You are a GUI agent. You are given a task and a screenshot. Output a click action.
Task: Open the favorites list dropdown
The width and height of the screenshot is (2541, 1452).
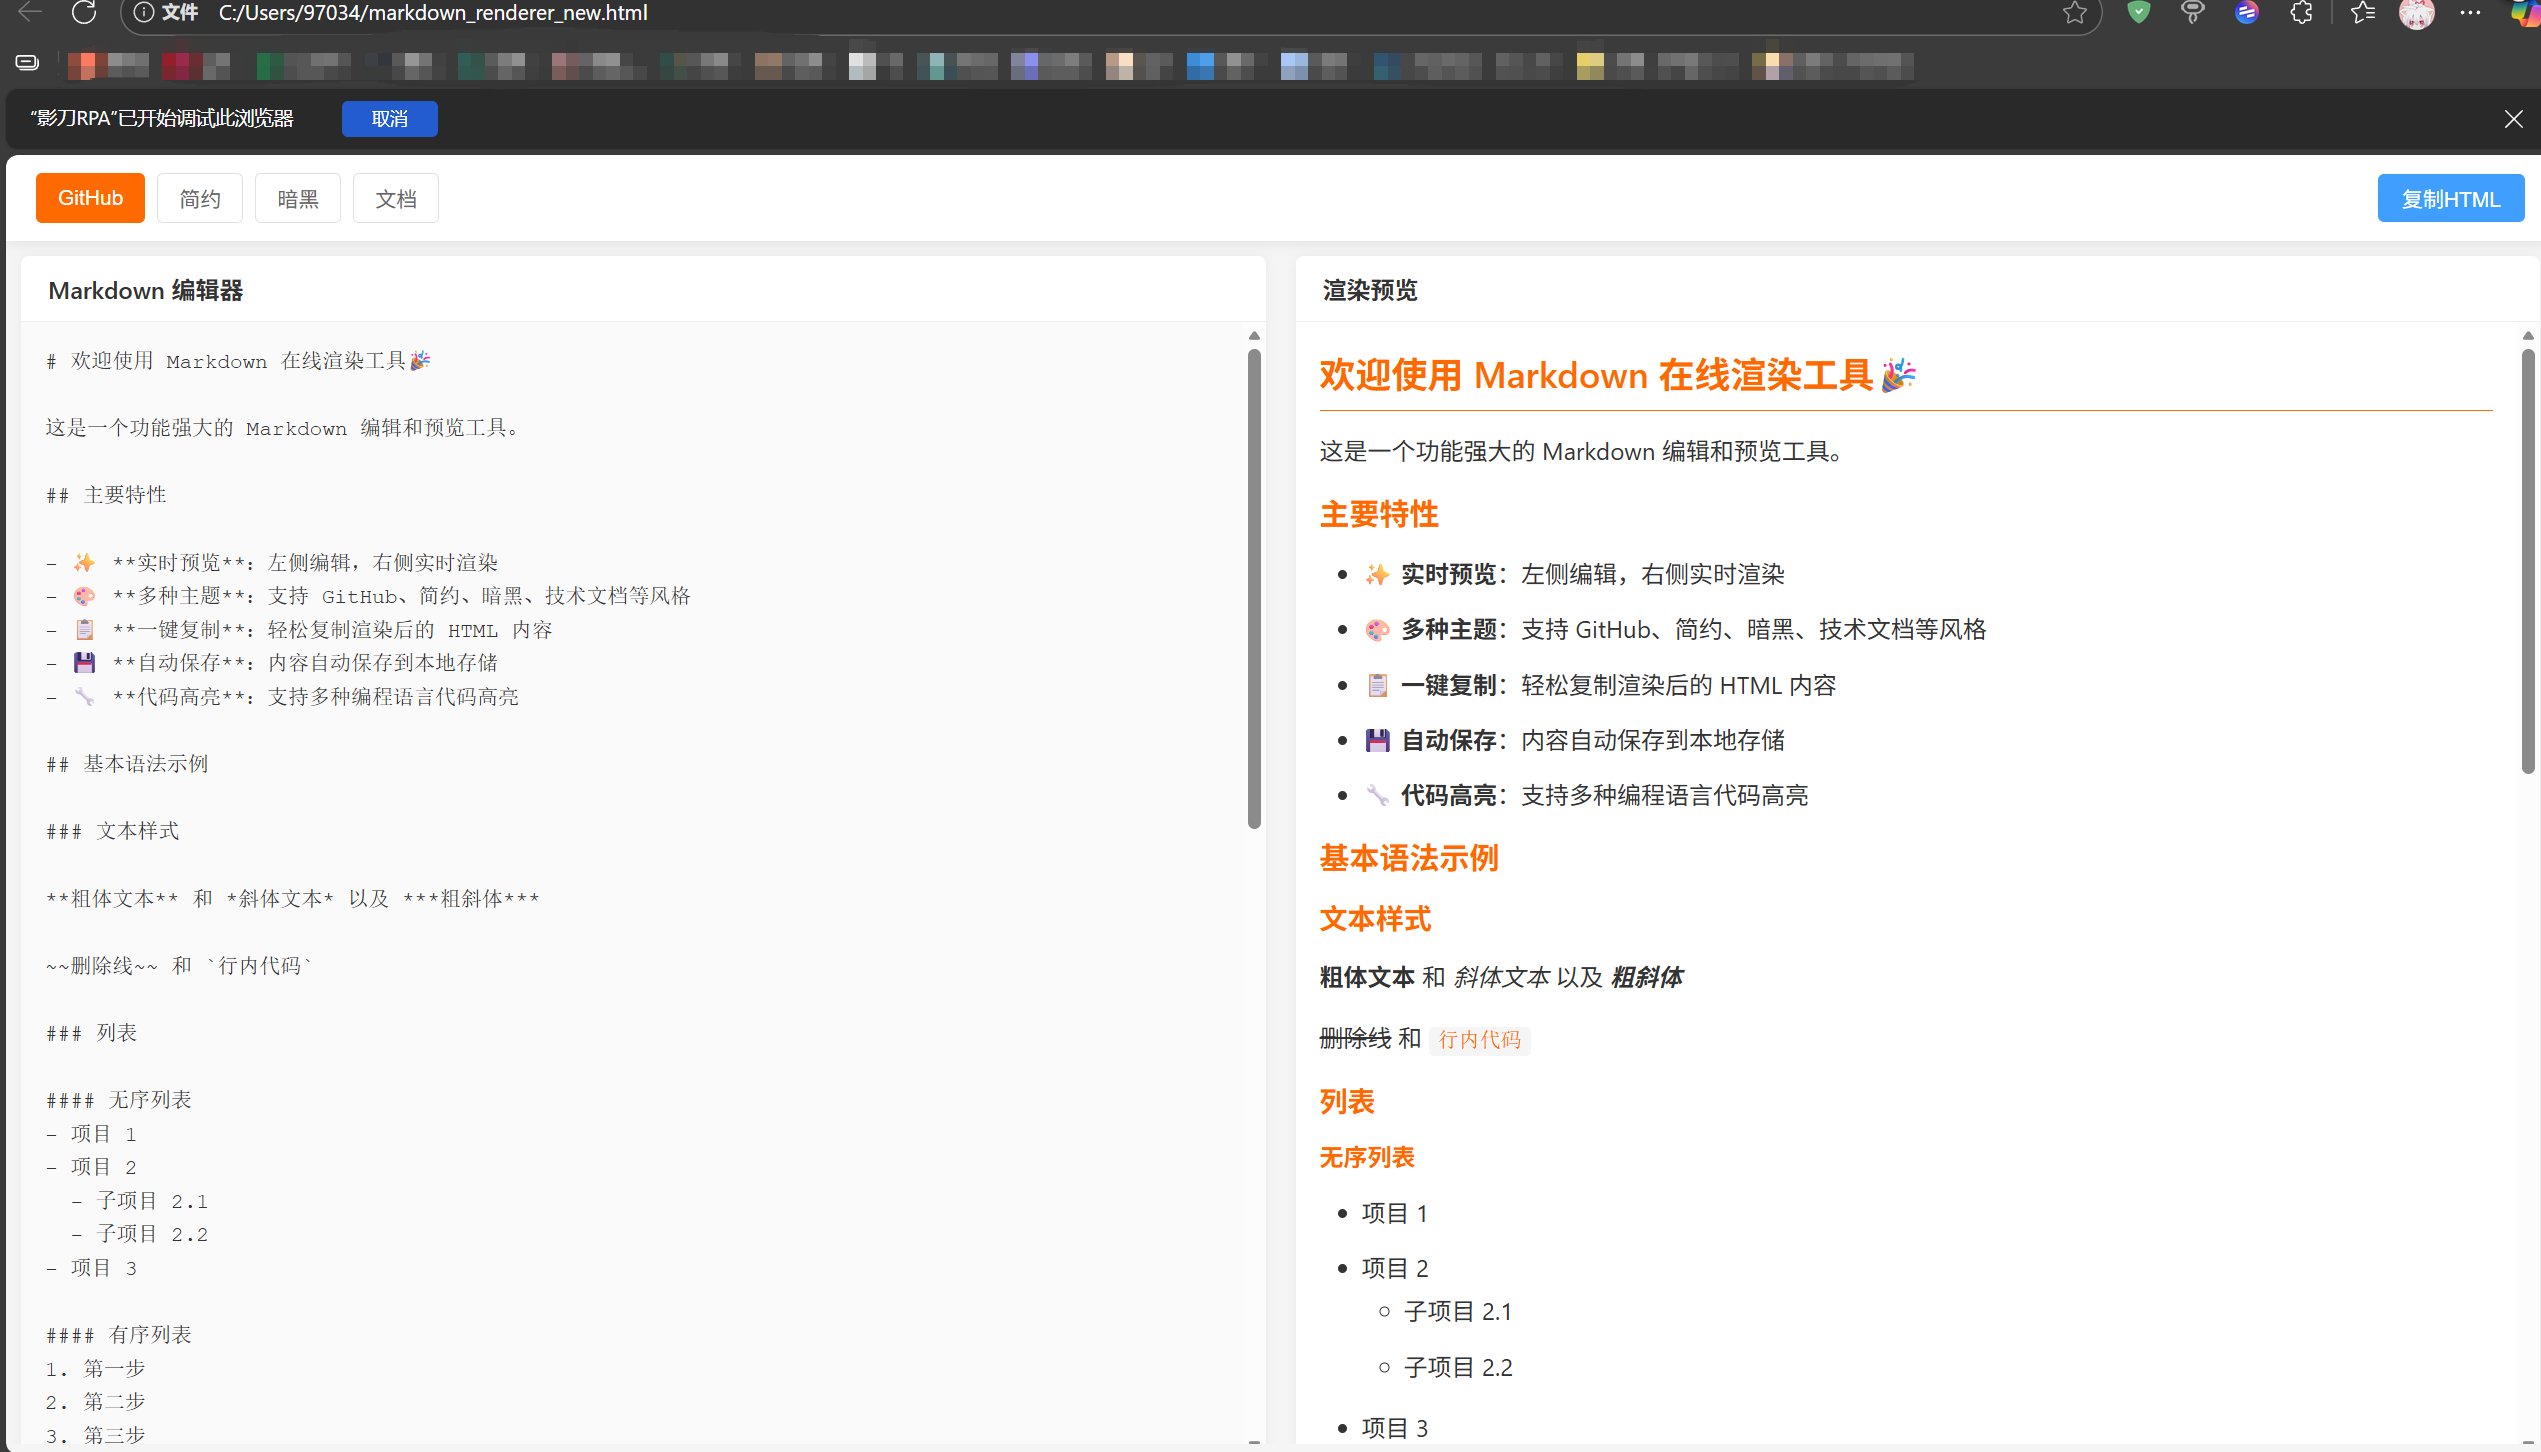tap(2363, 13)
